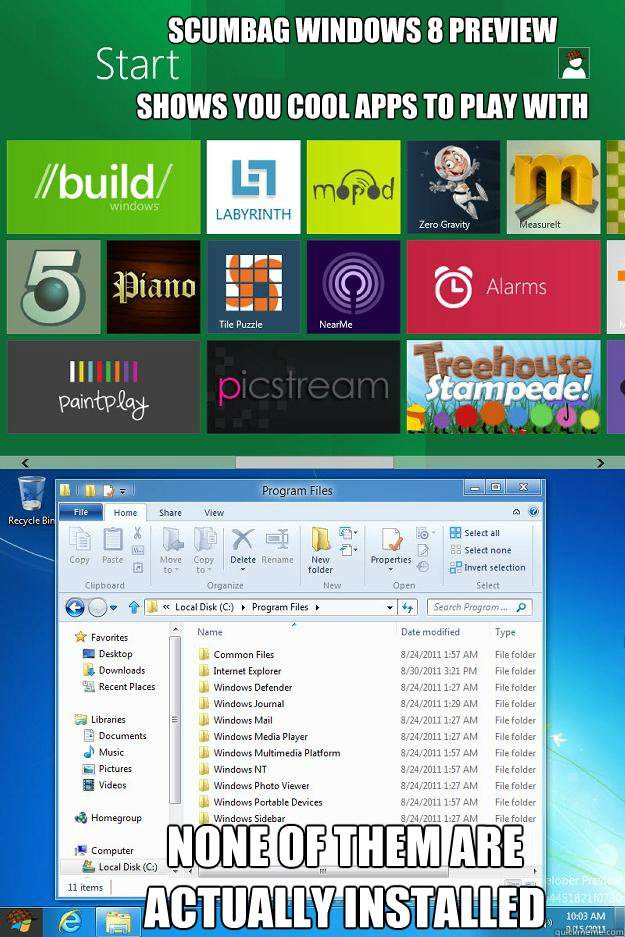Image resolution: width=625 pixels, height=937 pixels.
Task: Open the File tab in Explorer
Action: tap(81, 512)
